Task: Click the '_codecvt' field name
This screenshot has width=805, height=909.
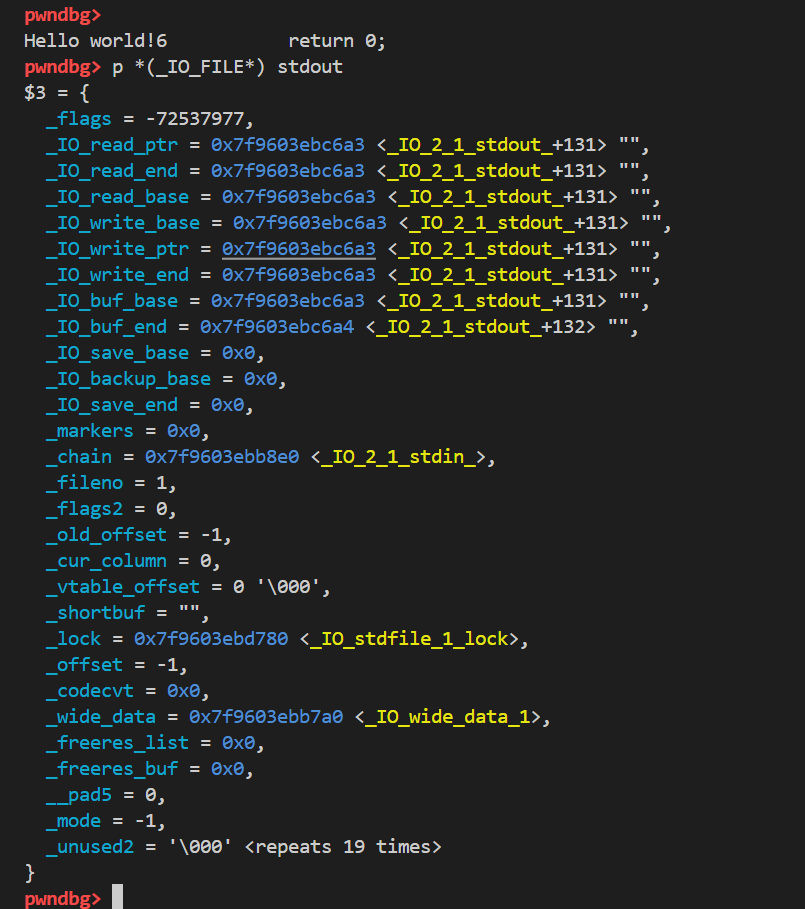Action: click(90, 690)
